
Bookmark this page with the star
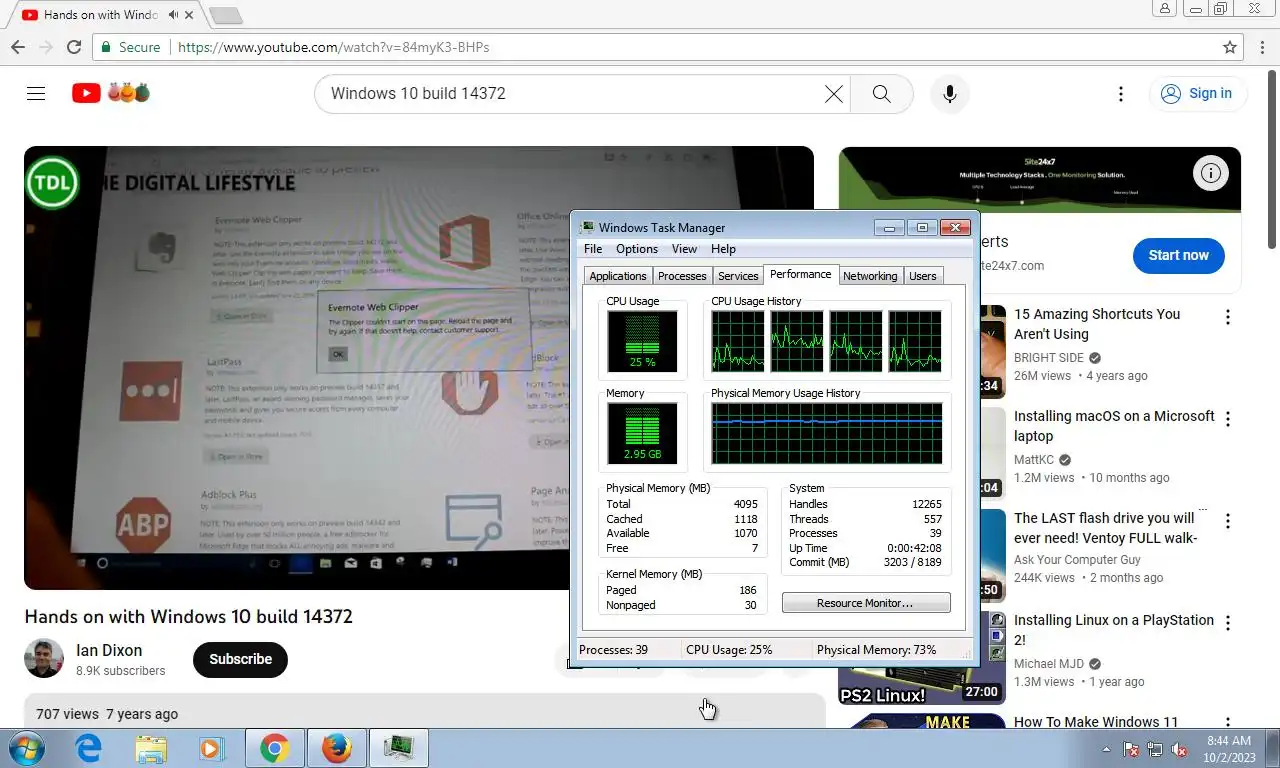pos(1230,47)
